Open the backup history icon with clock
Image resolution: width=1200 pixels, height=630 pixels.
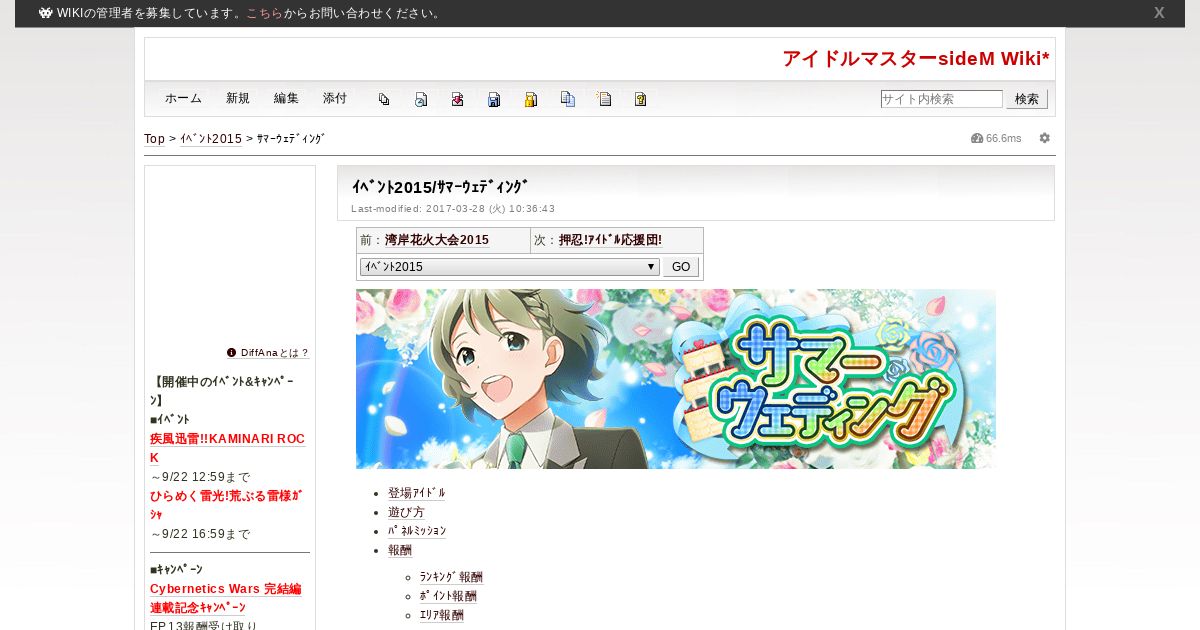pyautogui.click(x=421, y=99)
